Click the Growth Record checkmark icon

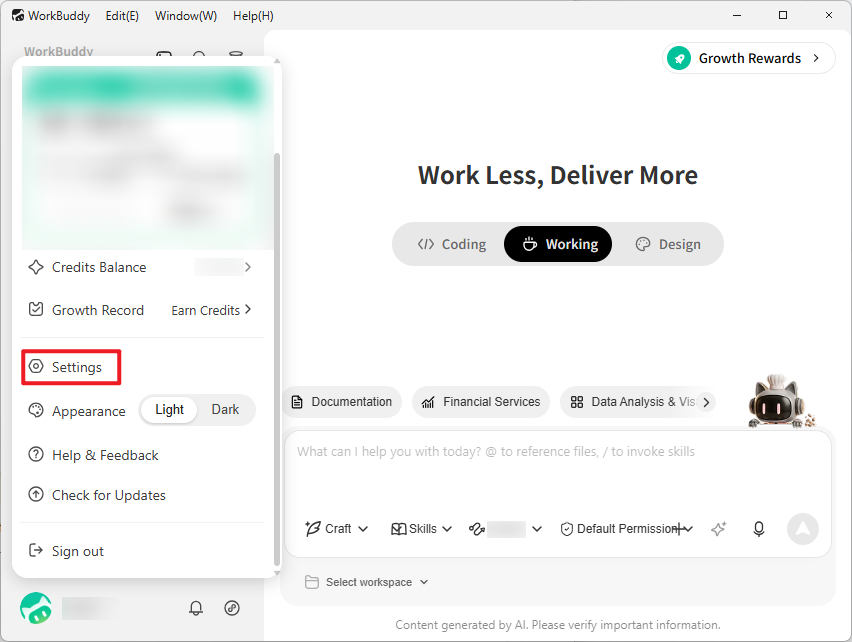click(36, 310)
